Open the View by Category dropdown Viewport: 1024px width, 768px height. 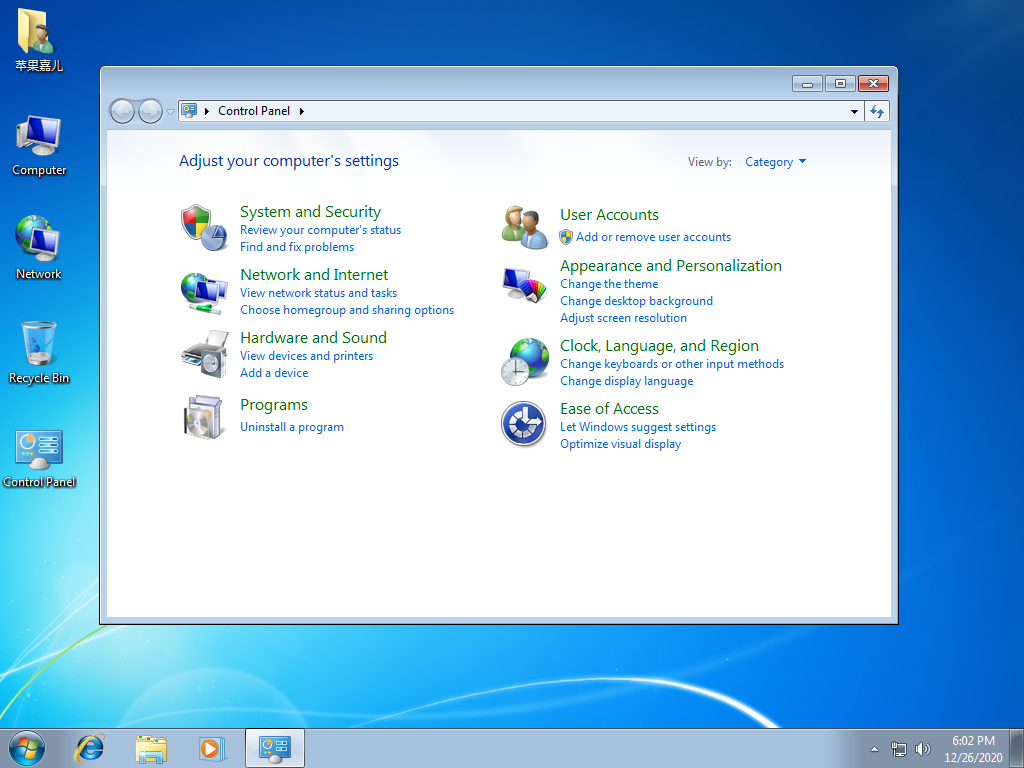click(x=775, y=161)
